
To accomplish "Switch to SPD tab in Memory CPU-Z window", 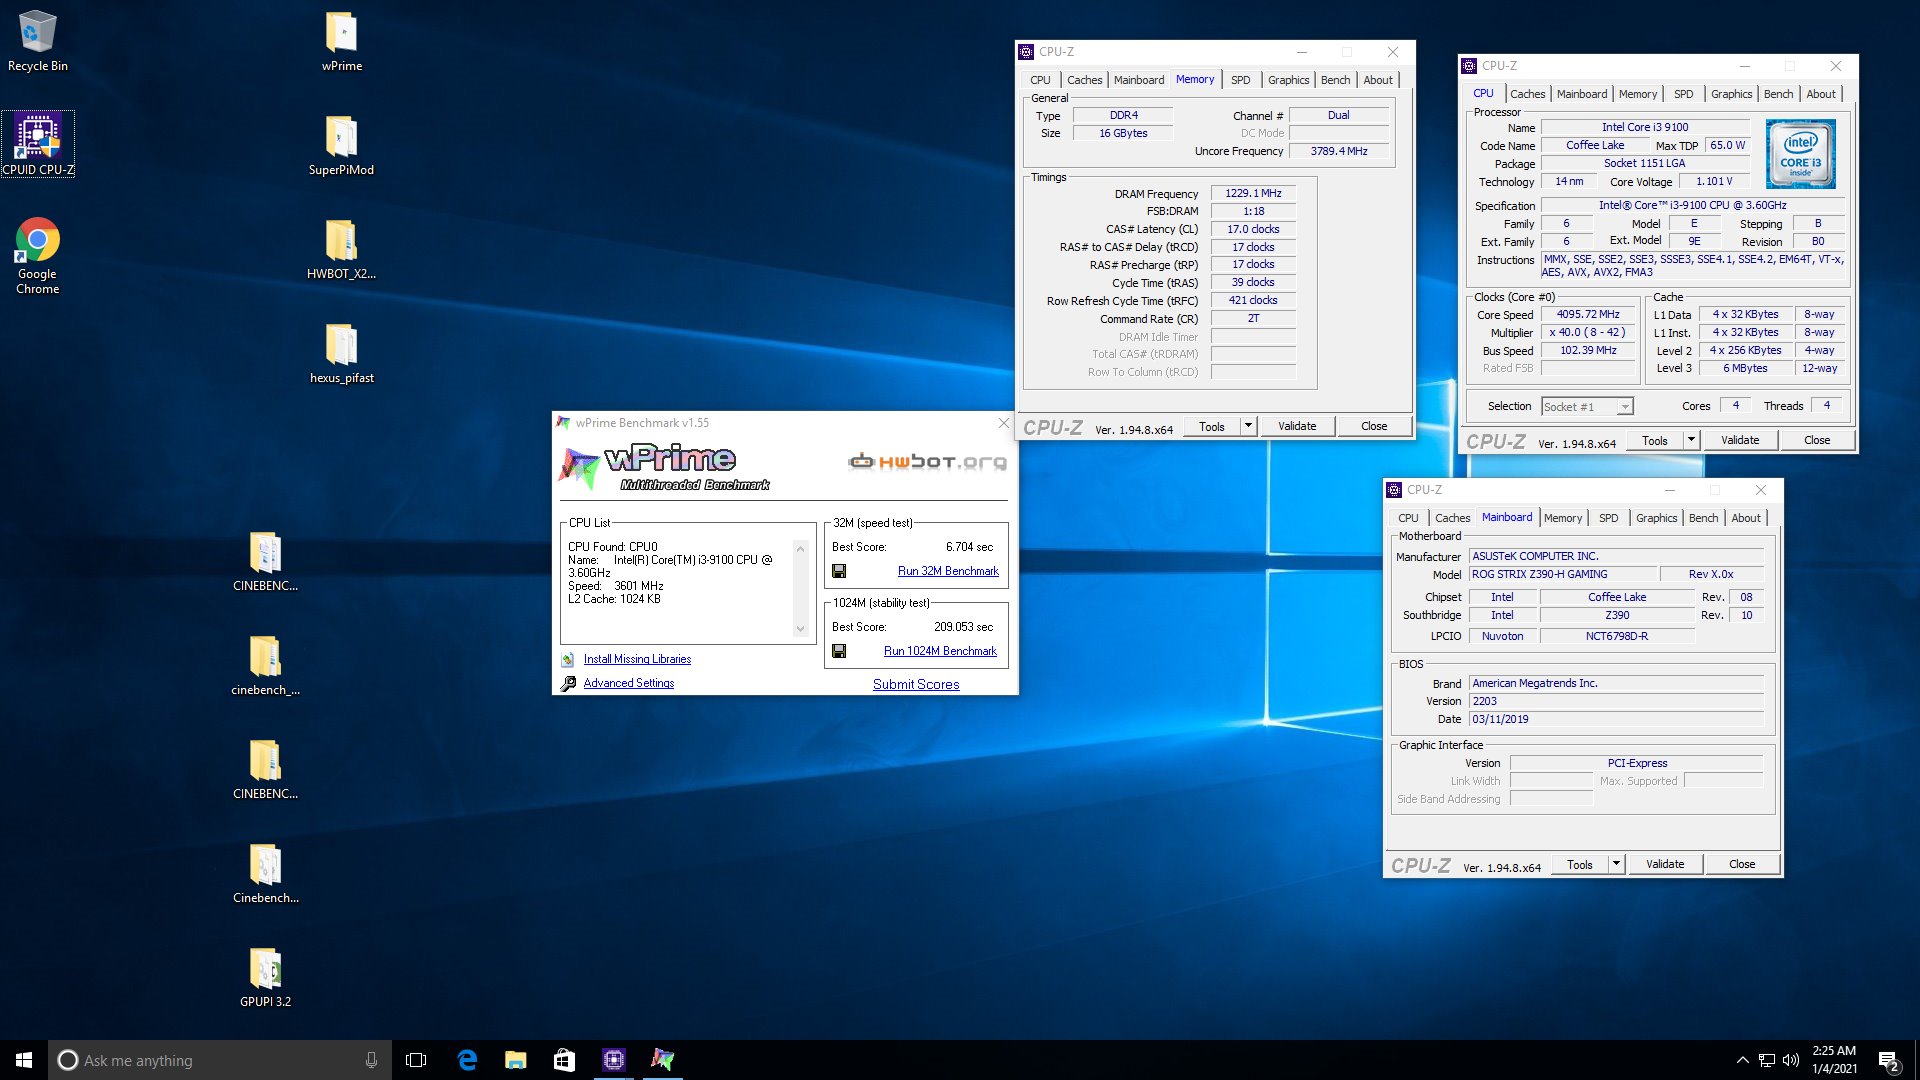I will pos(1240,80).
